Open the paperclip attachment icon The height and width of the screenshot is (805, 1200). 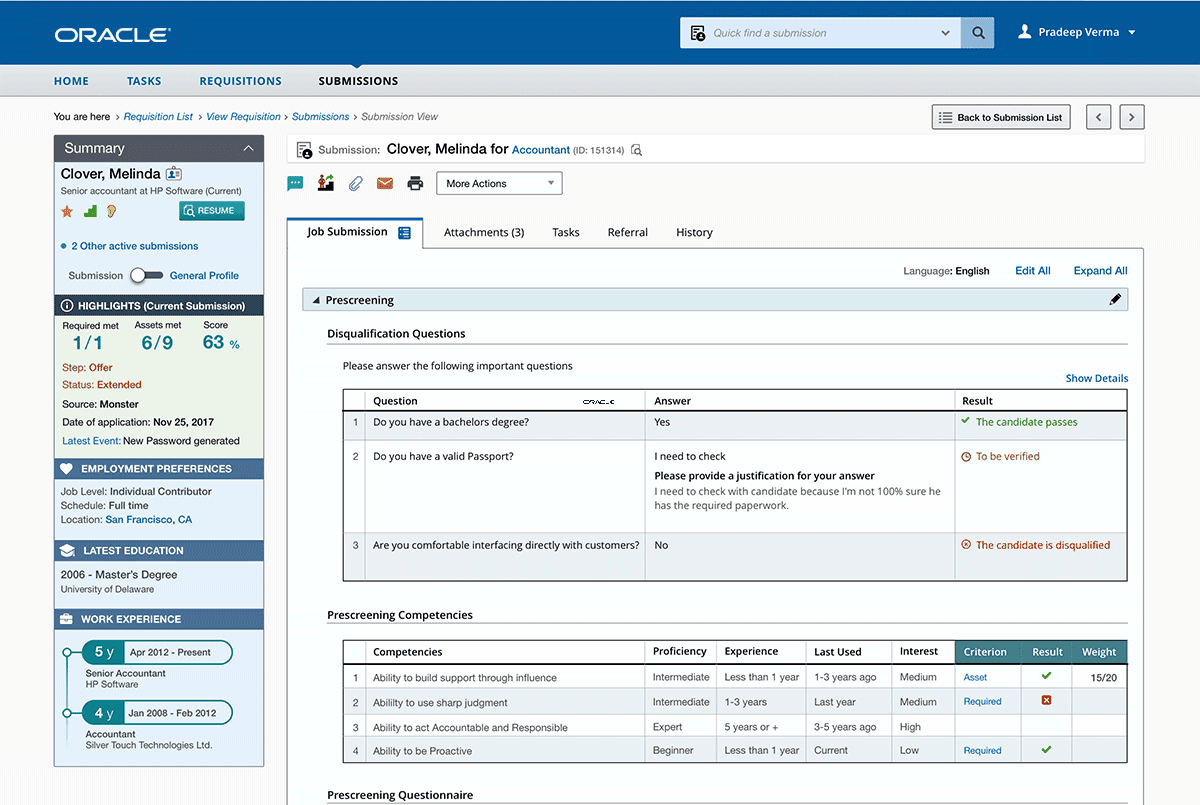coord(355,183)
